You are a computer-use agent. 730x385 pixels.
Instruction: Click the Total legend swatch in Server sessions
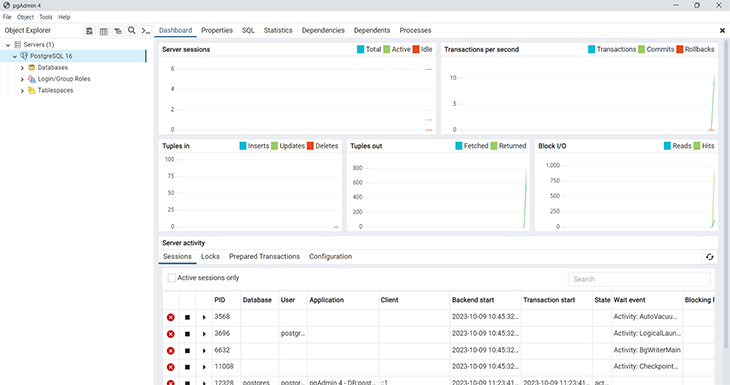coord(360,49)
